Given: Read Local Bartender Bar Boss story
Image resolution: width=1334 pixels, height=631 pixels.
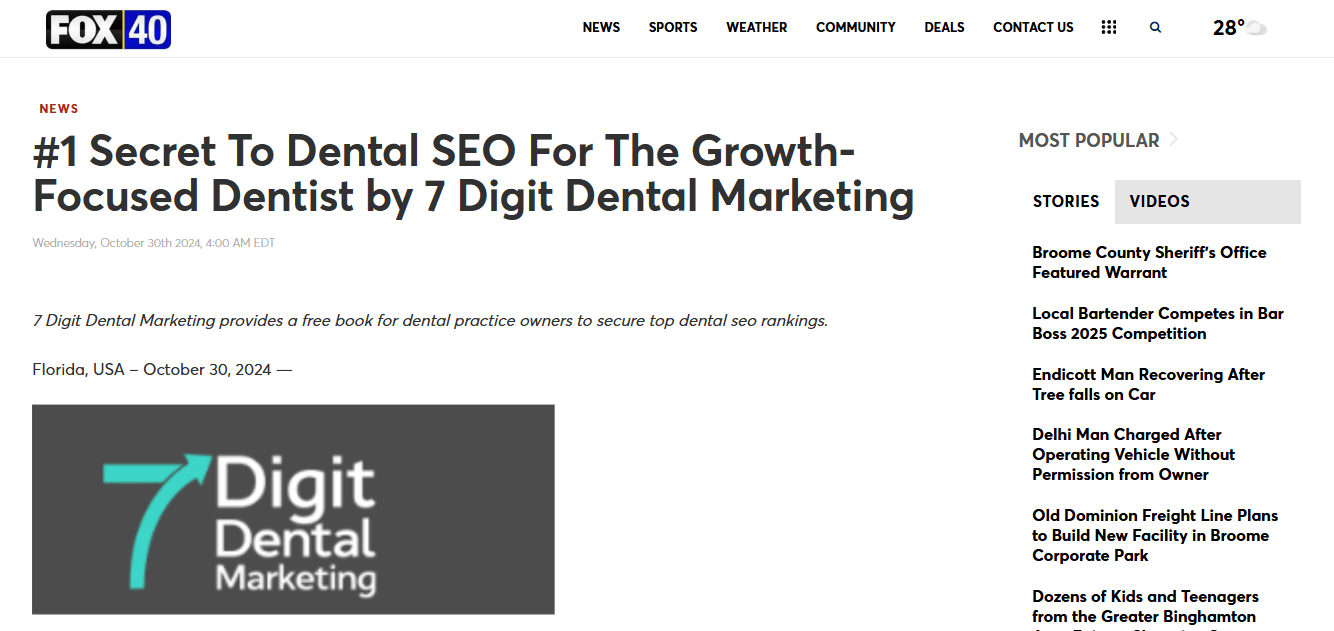Looking at the screenshot, I should tap(1158, 323).
